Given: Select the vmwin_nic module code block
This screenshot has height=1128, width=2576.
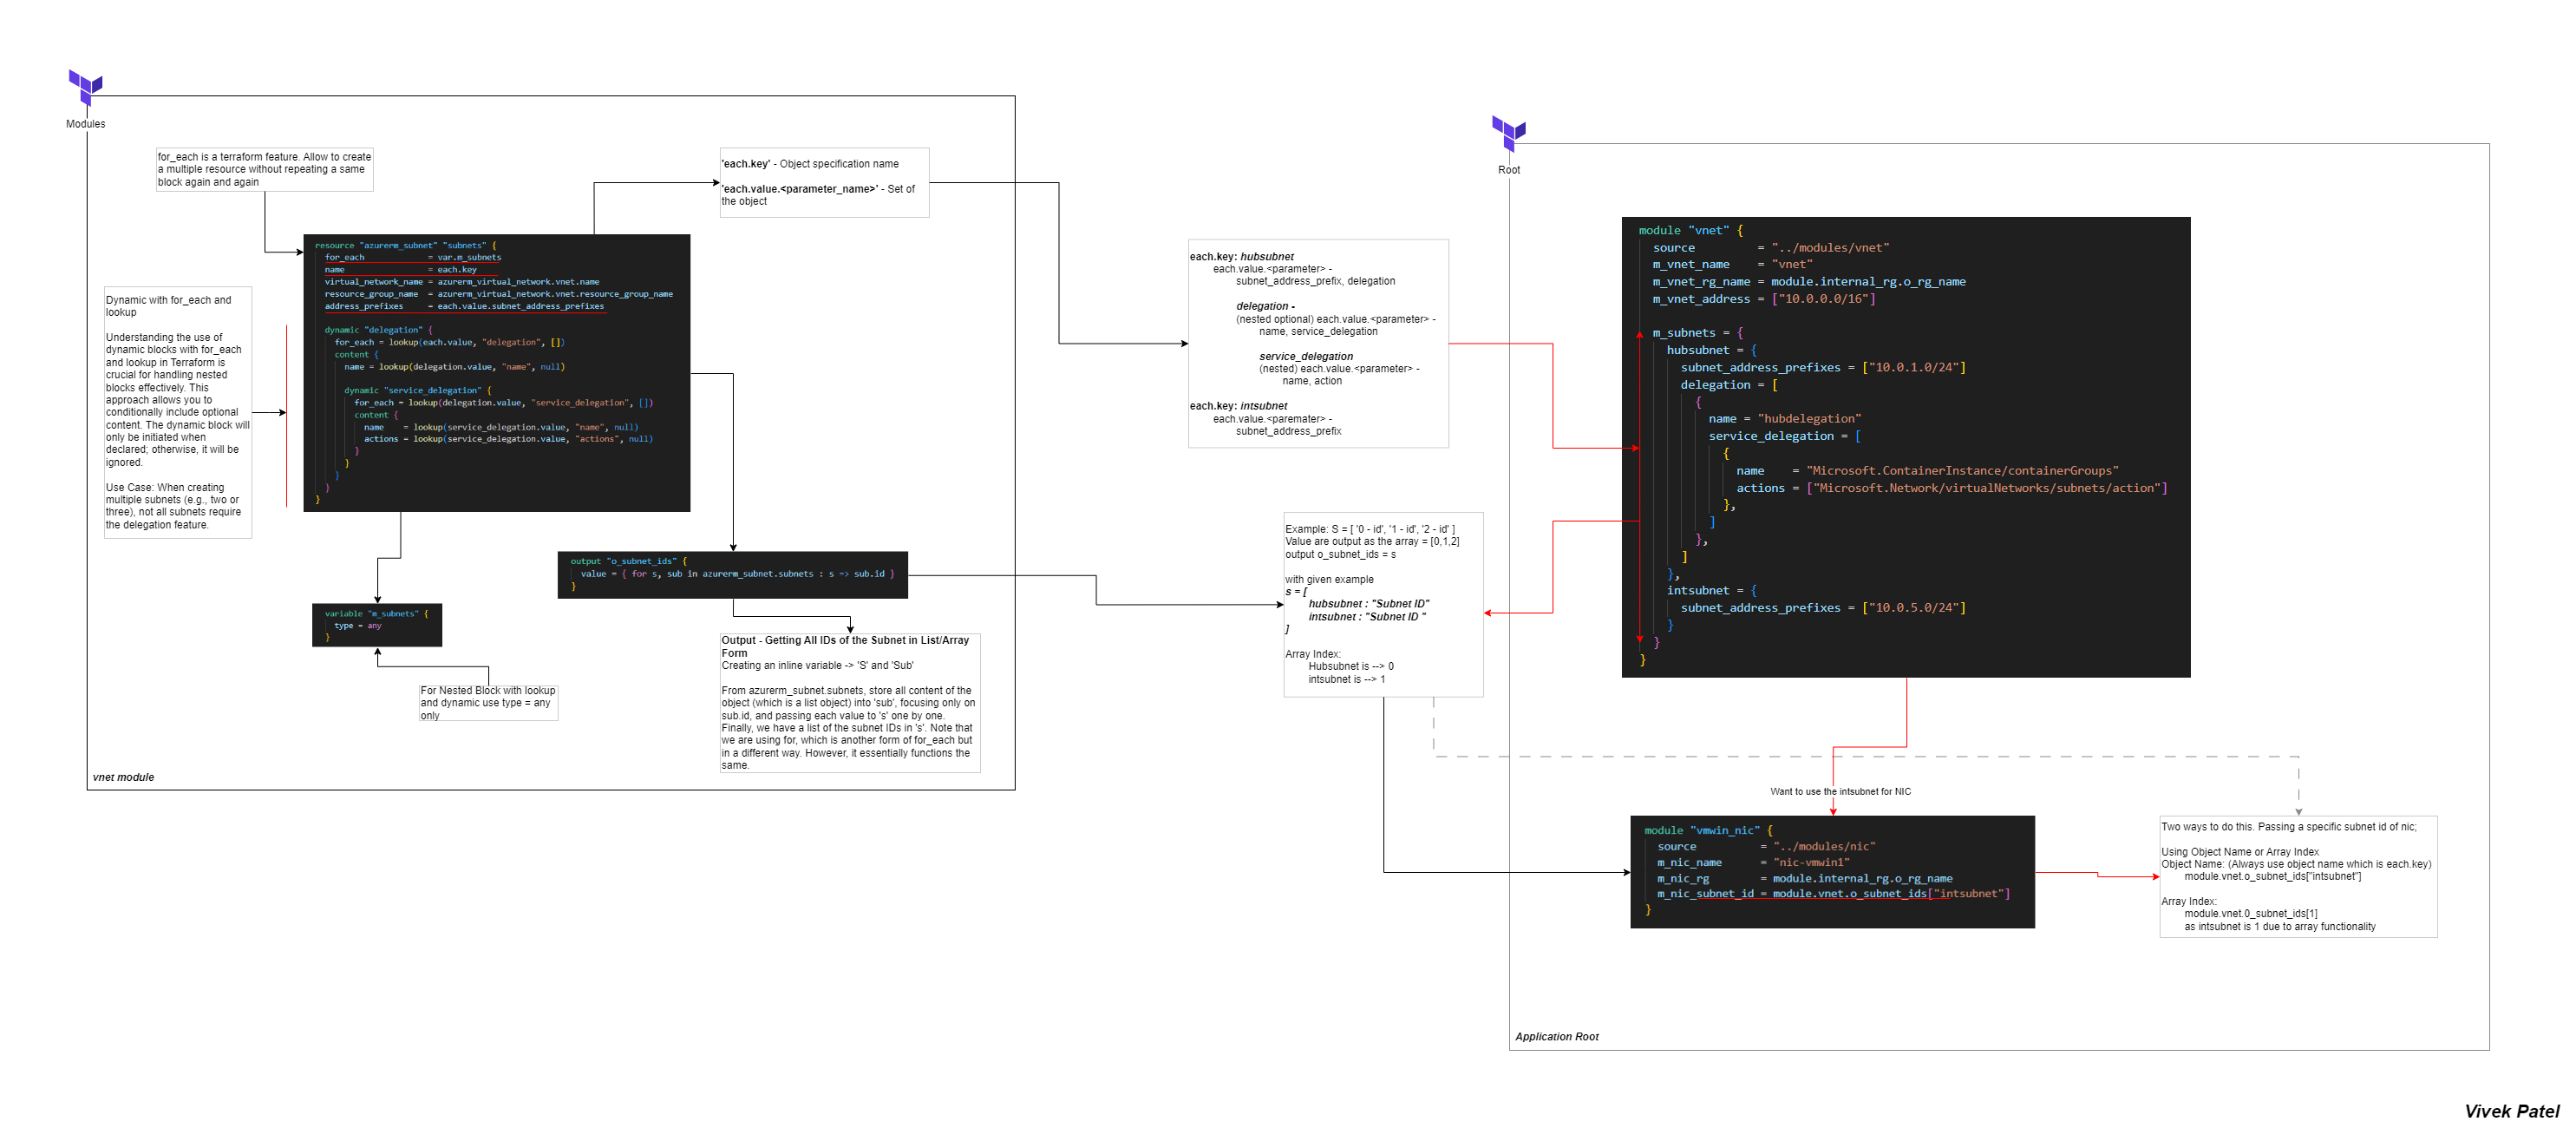Looking at the screenshot, I should point(1831,870).
